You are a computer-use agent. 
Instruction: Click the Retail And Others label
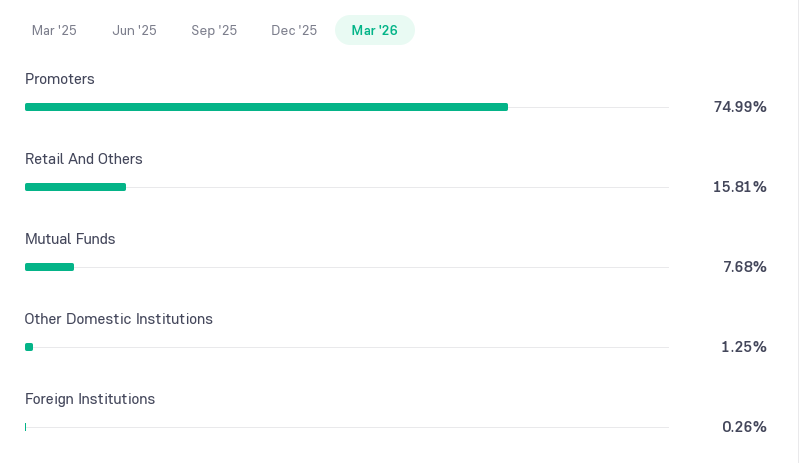84,159
